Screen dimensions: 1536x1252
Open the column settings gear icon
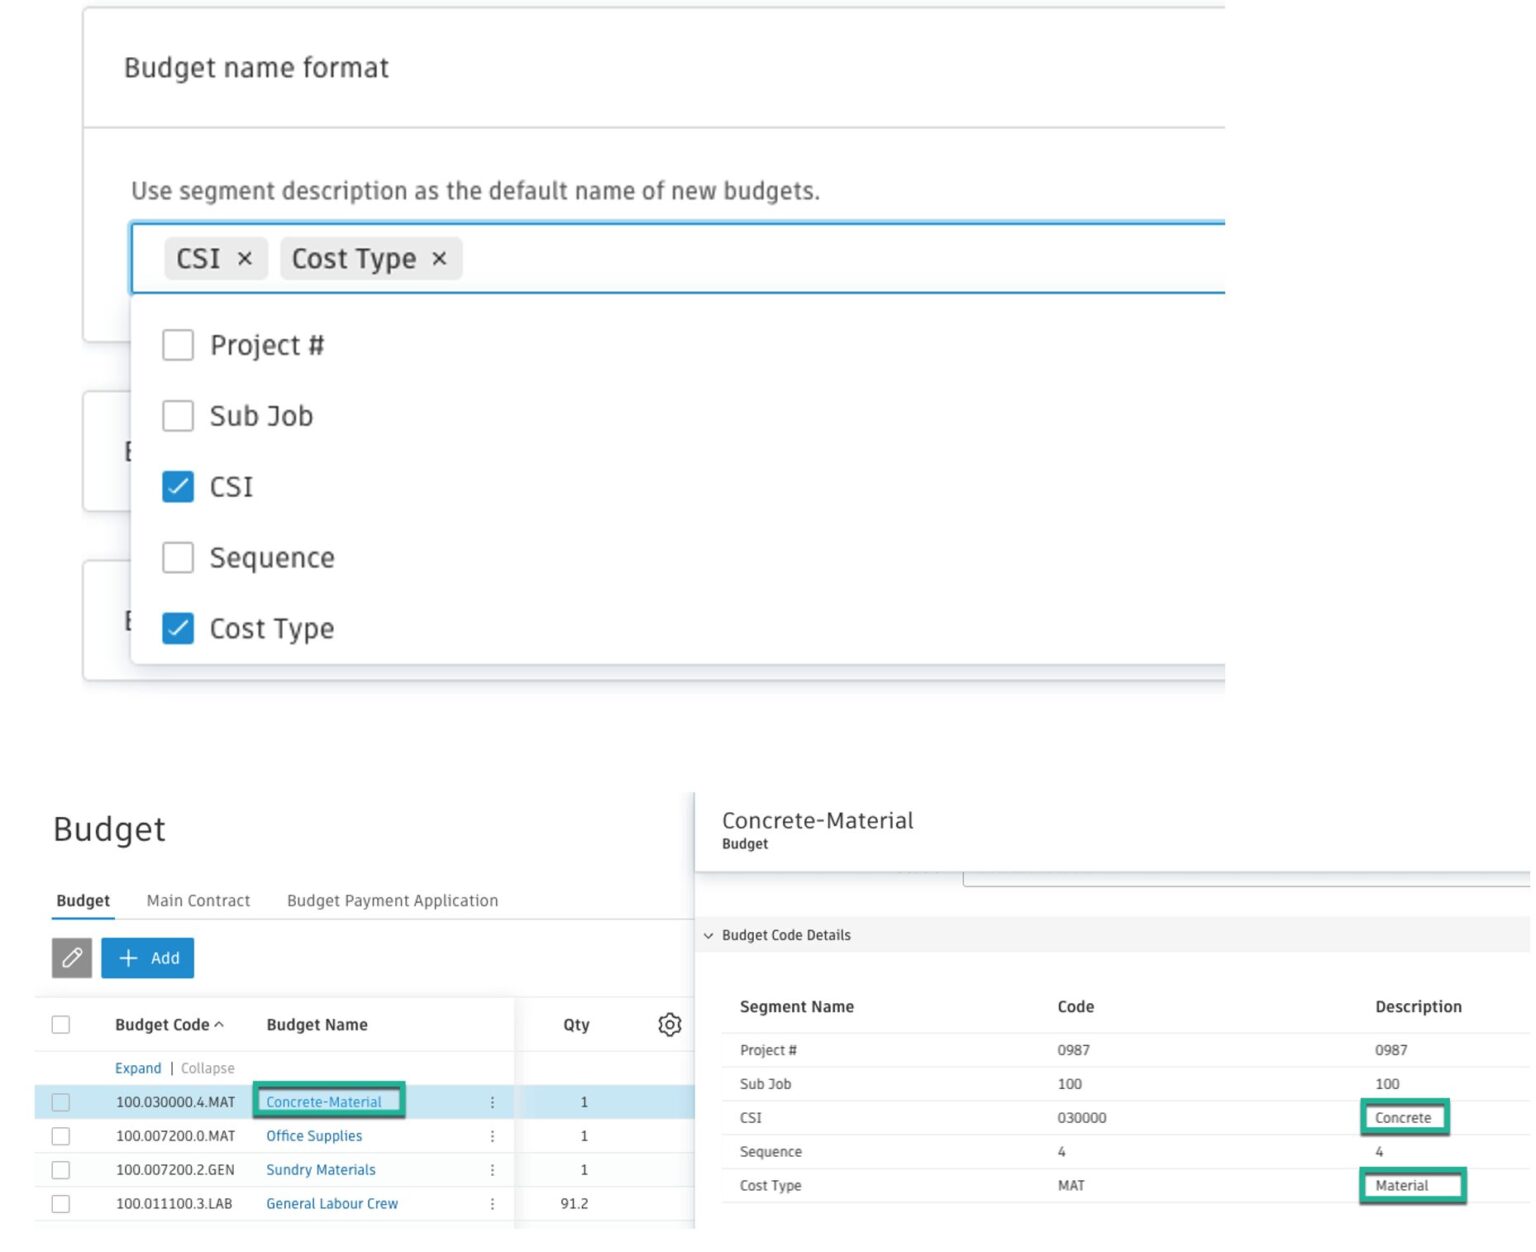669,1025
